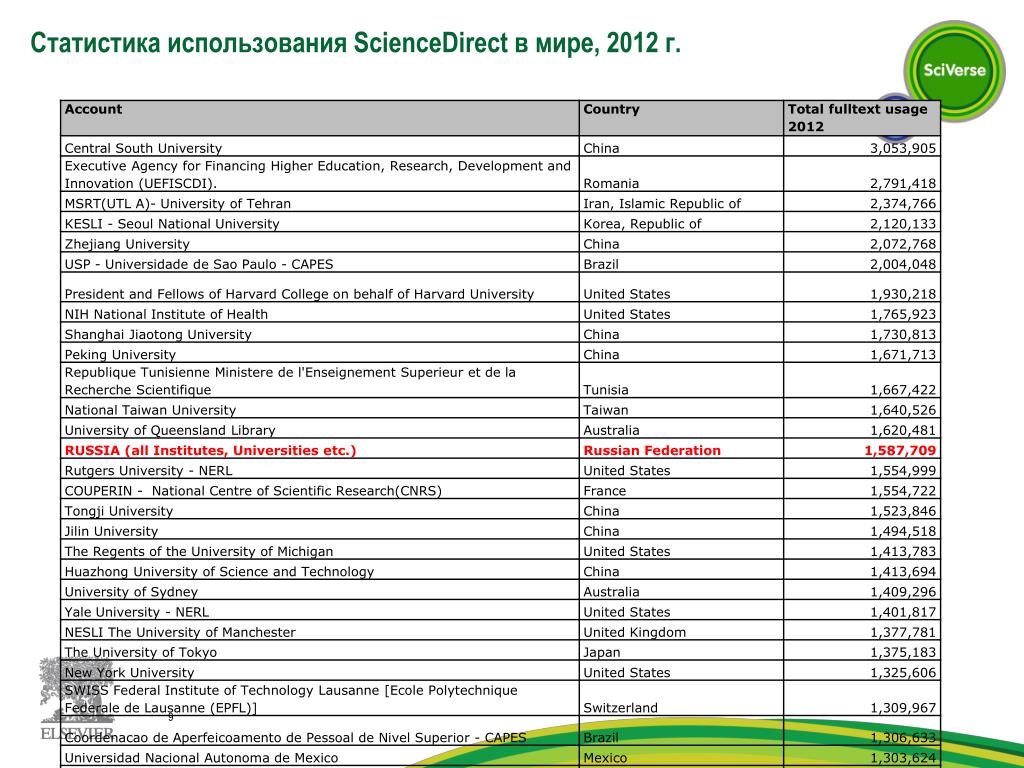
Task: Select the 'University of Sydney' row
Action: (500, 590)
